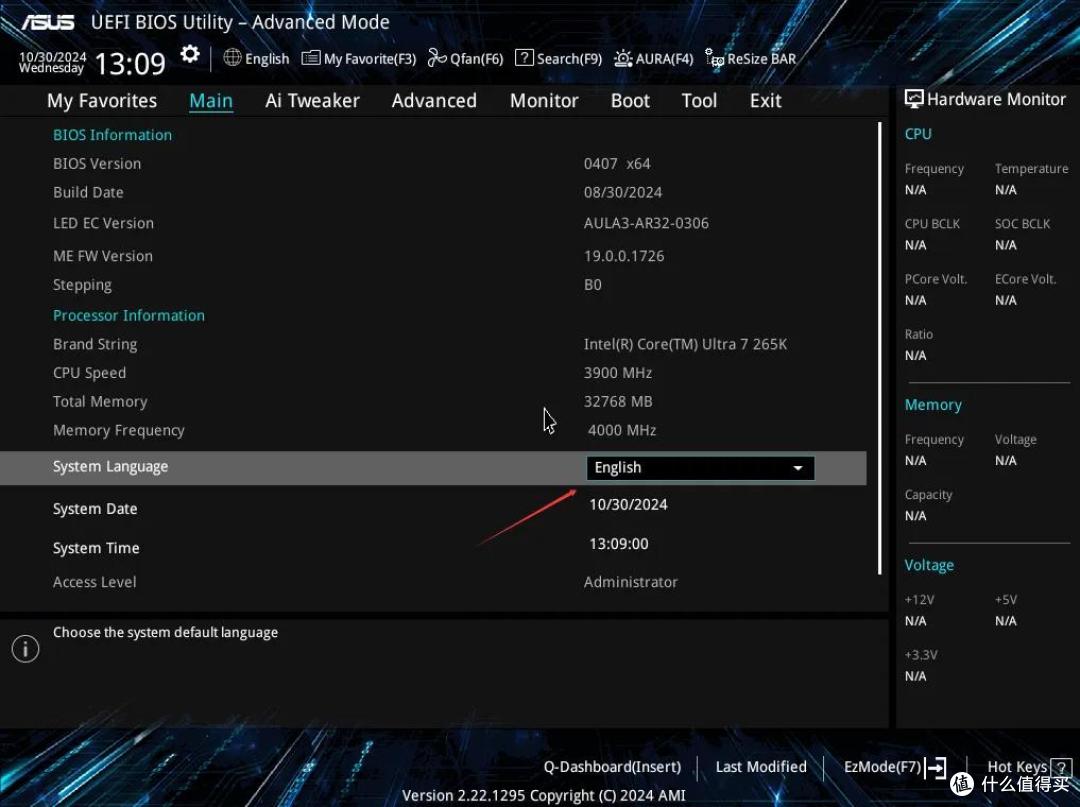Switch to EzMode(F7)
This screenshot has height=807, width=1080.
[882, 767]
